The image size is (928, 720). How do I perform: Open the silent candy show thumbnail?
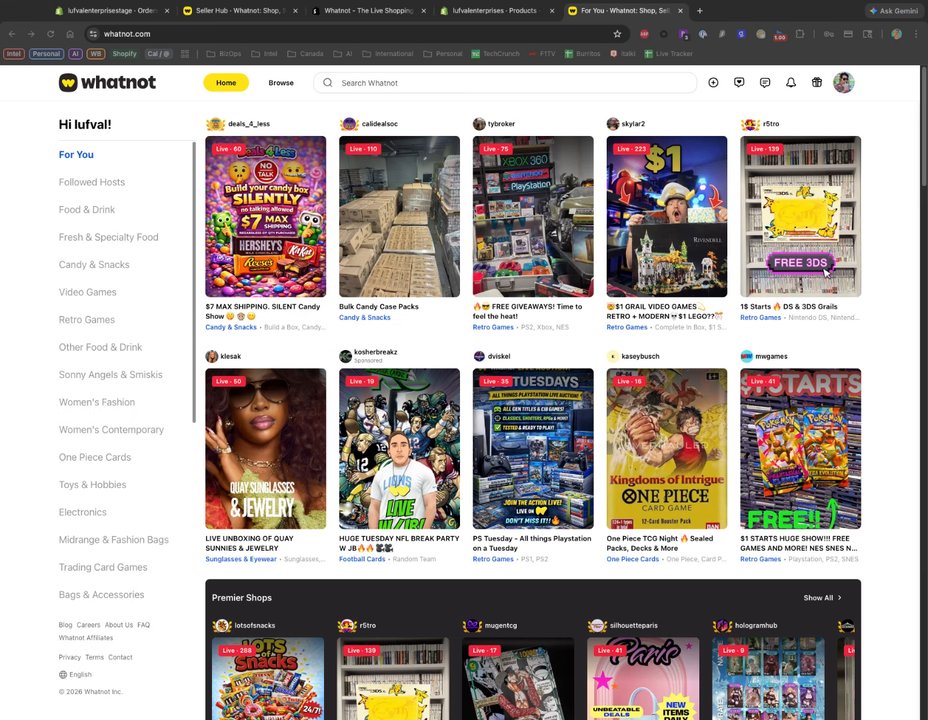click(266, 217)
